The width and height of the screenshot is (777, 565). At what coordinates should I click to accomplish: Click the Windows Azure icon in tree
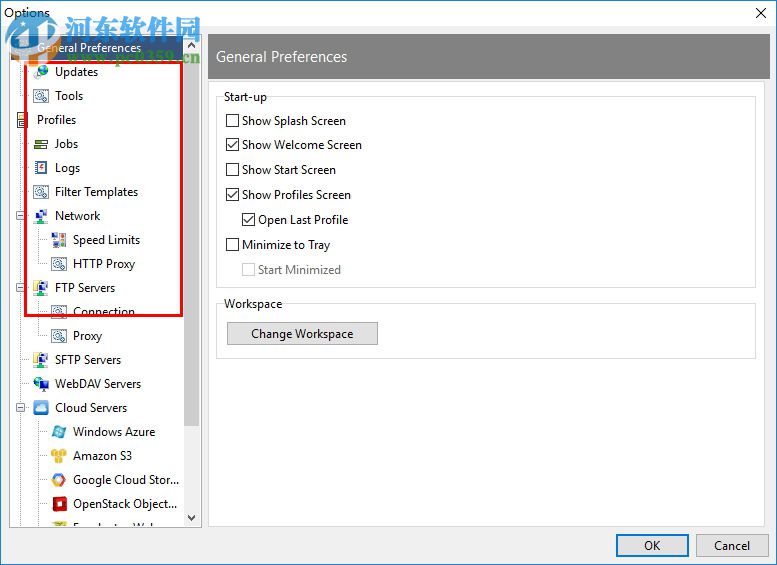click(59, 432)
